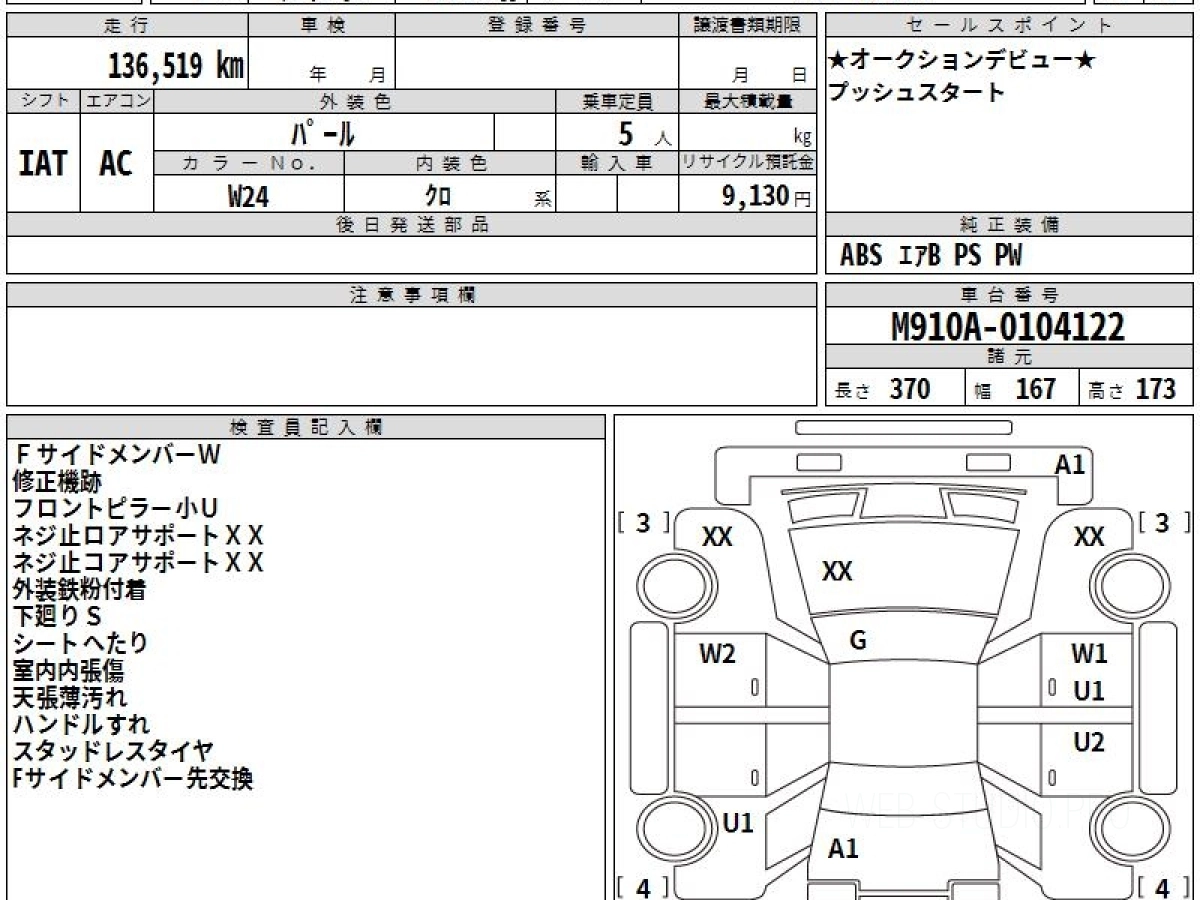Click the note 天張薄汚れ
Screen dimensions: 1200x900
[70, 697]
